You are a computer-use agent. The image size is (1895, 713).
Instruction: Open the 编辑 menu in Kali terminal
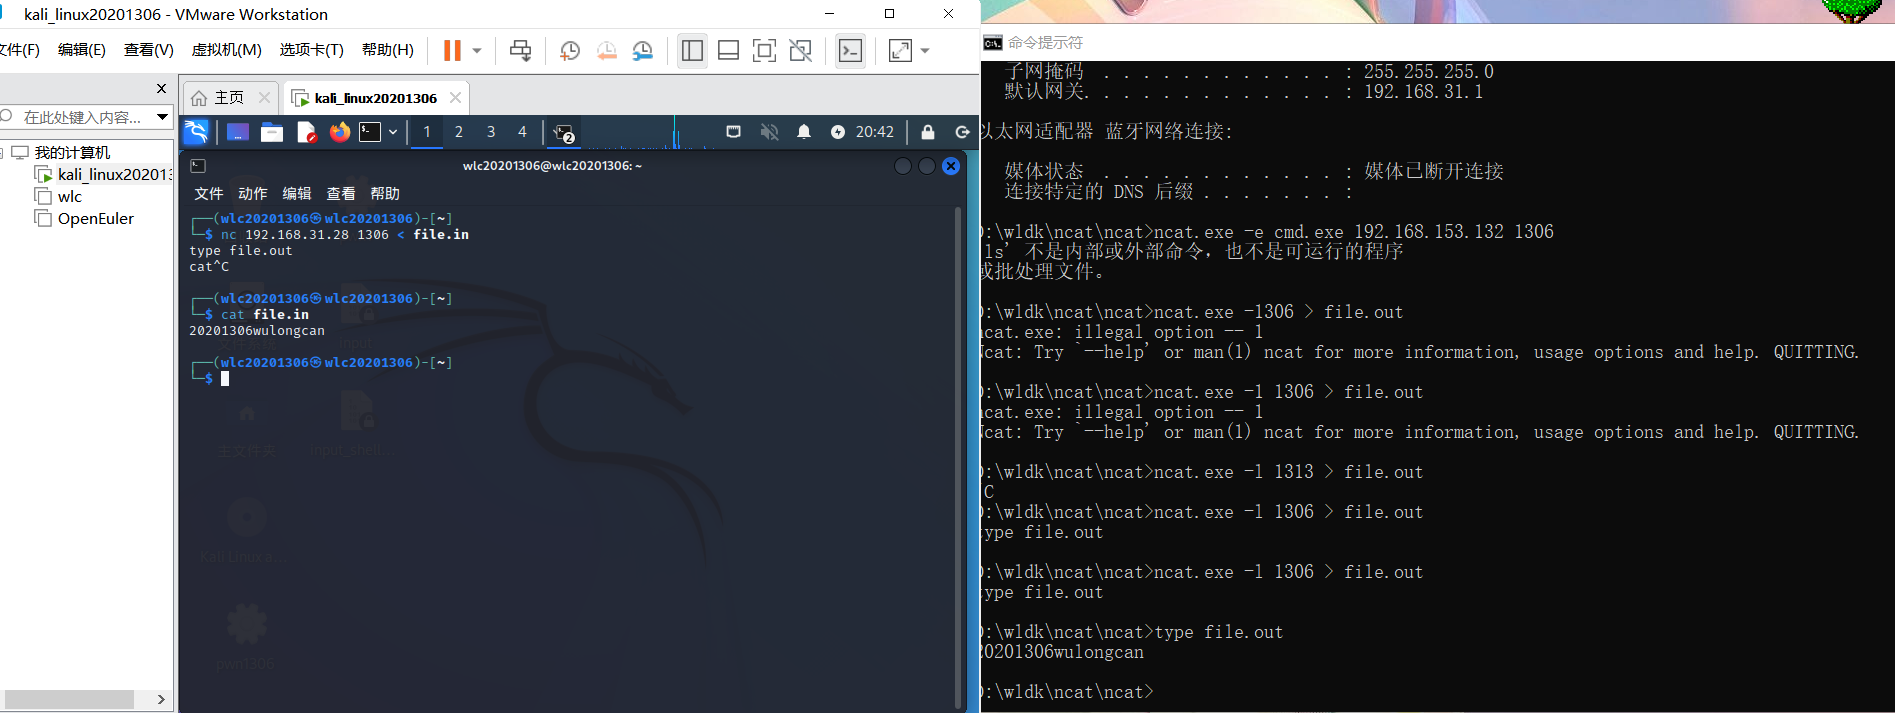[297, 194]
